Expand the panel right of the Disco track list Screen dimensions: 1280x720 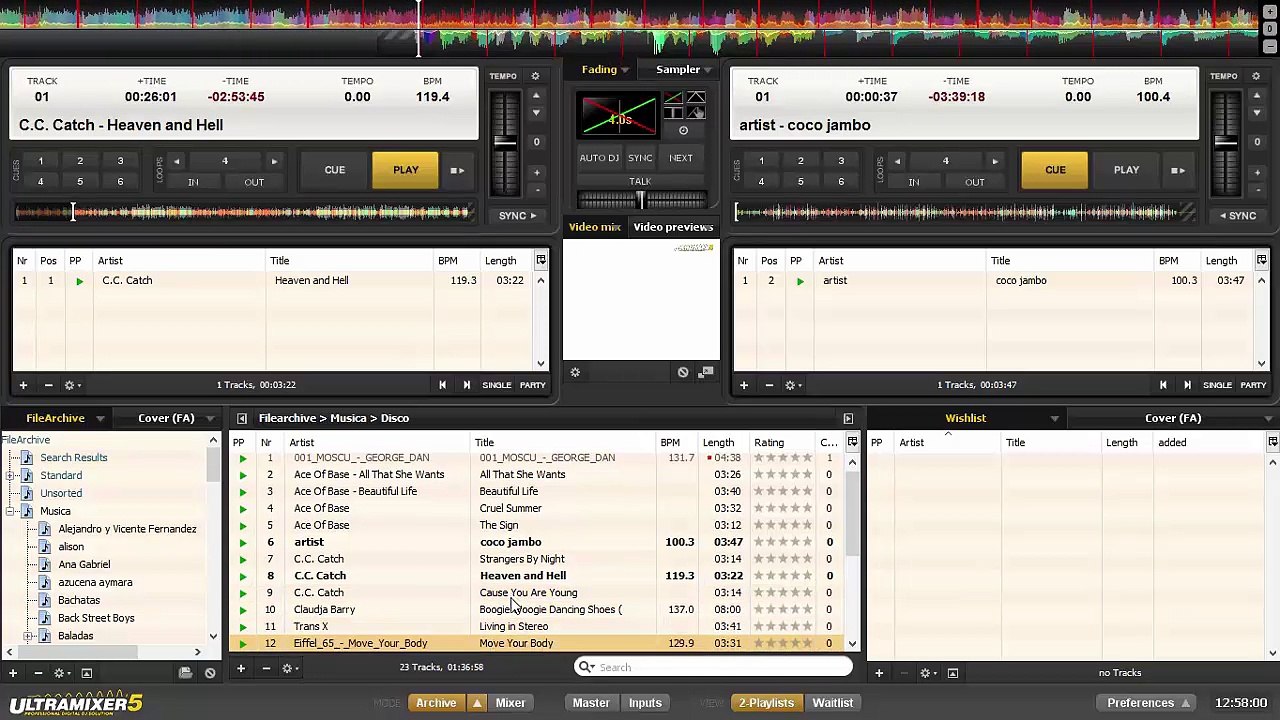[x=848, y=418]
